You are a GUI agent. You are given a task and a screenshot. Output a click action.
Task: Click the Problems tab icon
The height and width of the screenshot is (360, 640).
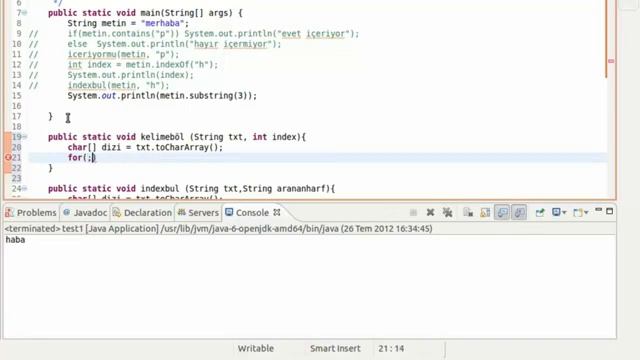[9, 212]
